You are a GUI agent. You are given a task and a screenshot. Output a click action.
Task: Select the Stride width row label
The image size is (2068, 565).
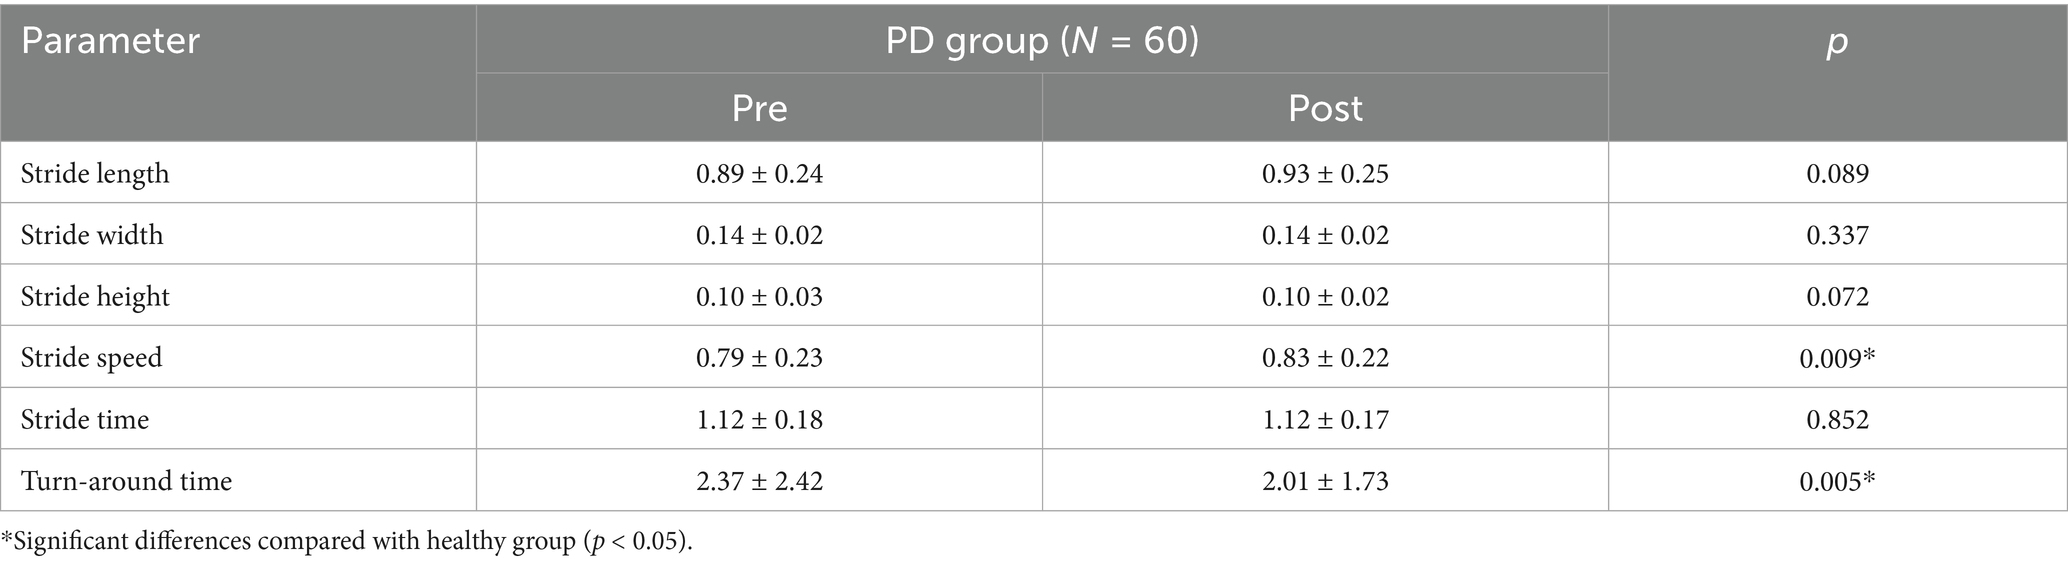point(92,235)
